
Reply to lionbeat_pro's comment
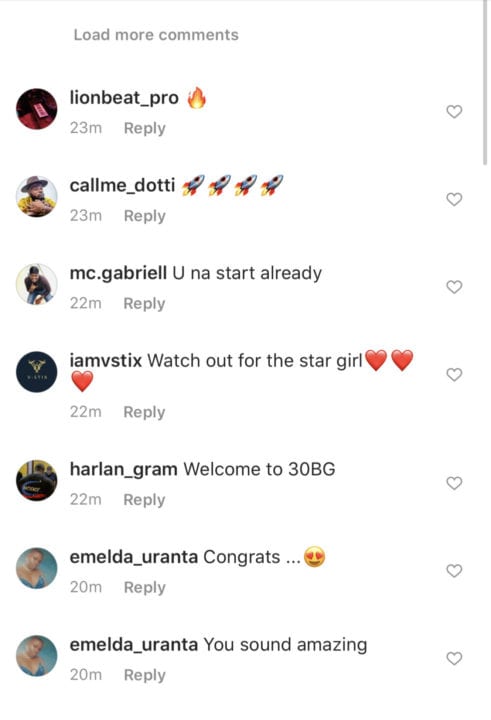tap(145, 128)
